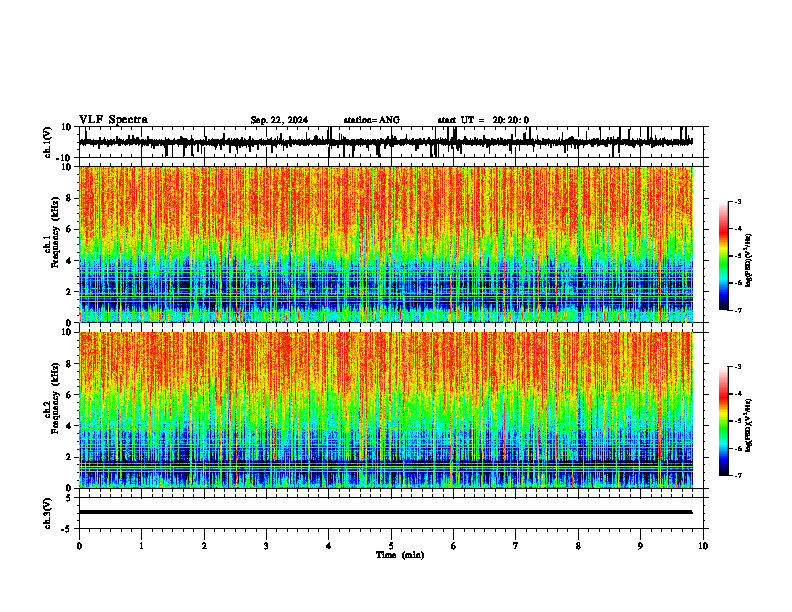Click the ch.1 spectrogram color scale bar

pos(724,256)
